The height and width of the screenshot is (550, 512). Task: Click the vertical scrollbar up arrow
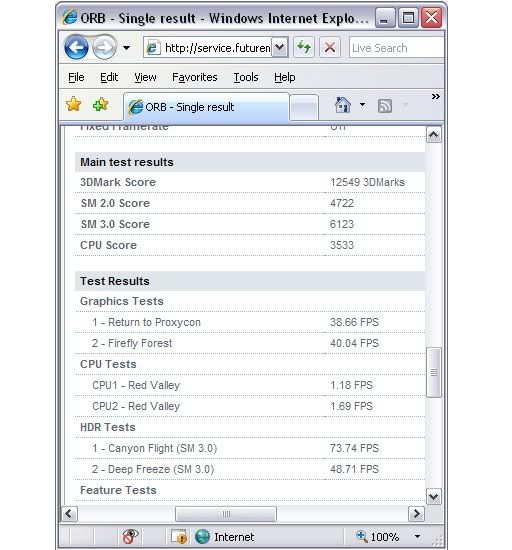click(x=434, y=135)
